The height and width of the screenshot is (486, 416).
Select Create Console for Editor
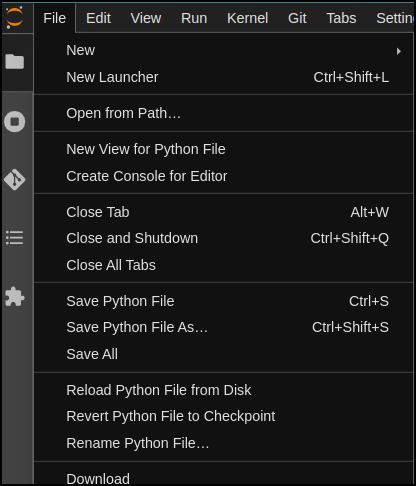[x=223, y=176]
